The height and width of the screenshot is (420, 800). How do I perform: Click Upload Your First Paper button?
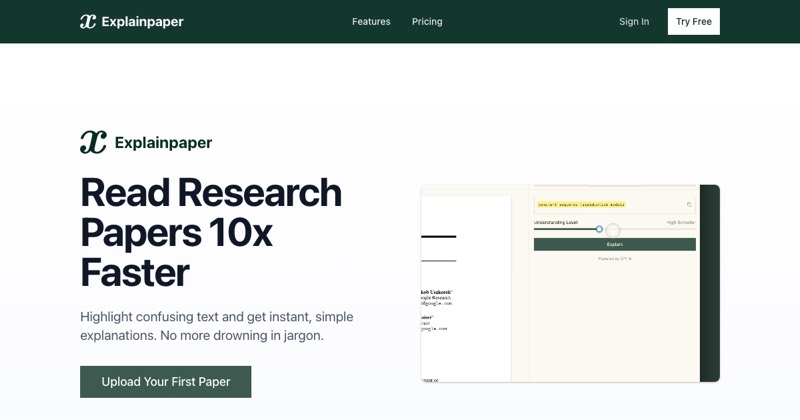tap(165, 382)
